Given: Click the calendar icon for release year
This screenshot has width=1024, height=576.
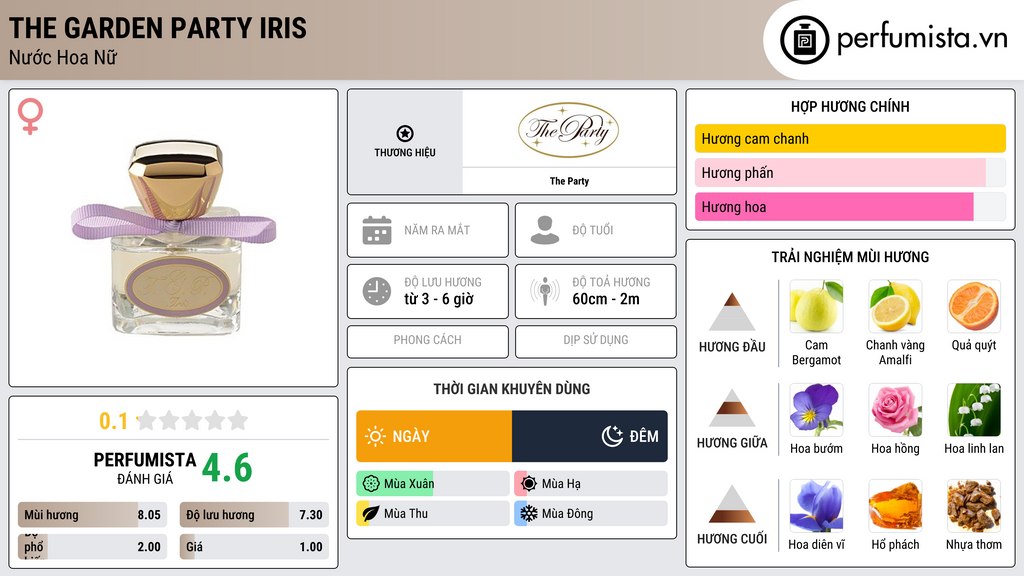Looking at the screenshot, I should (x=377, y=230).
